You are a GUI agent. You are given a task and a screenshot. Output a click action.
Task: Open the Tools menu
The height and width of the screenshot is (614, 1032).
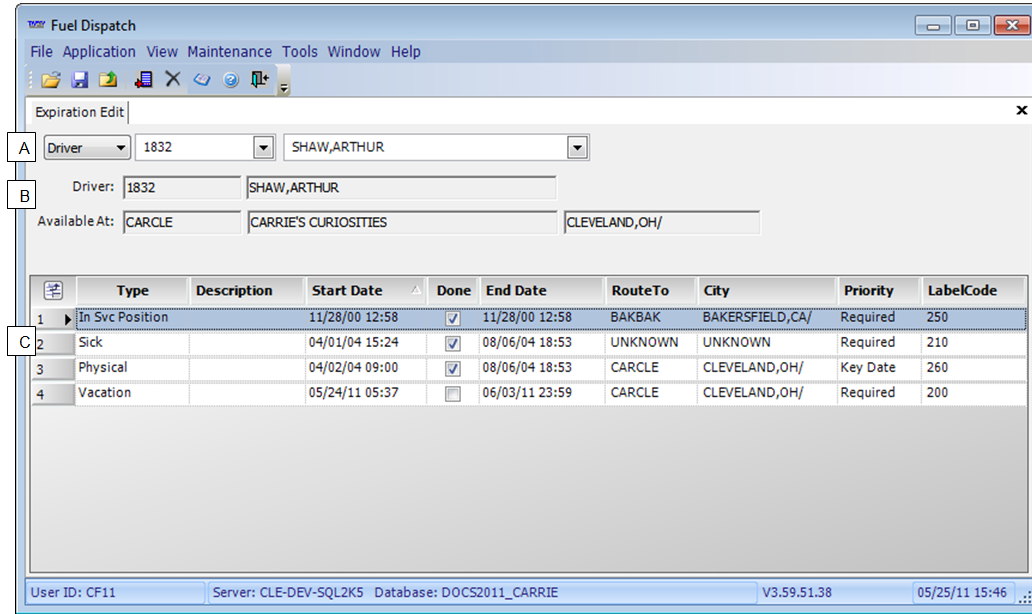click(x=299, y=52)
